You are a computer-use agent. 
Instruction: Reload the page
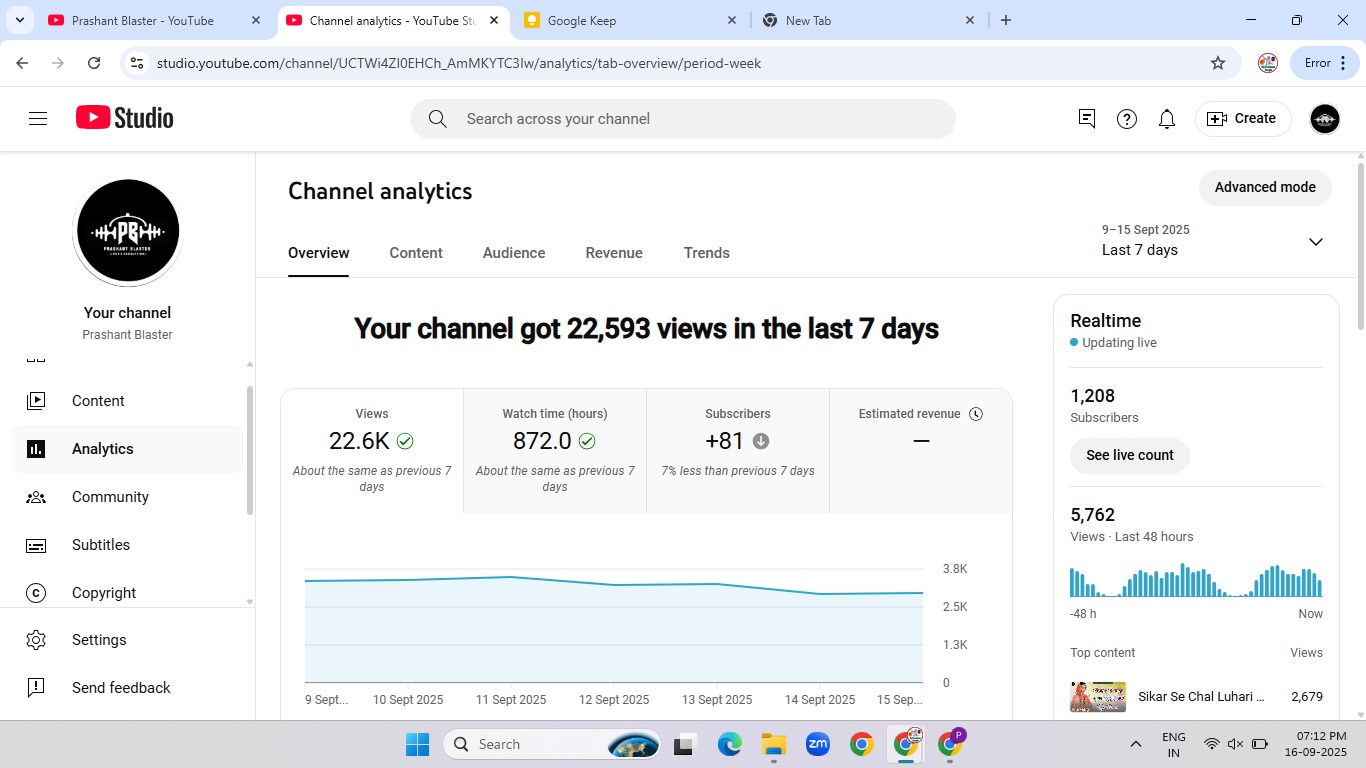pyautogui.click(x=94, y=63)
